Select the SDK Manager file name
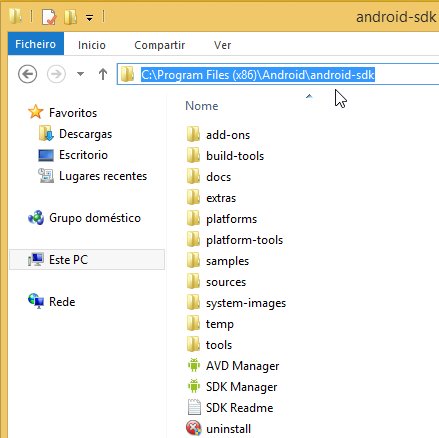 coord(242,387)
